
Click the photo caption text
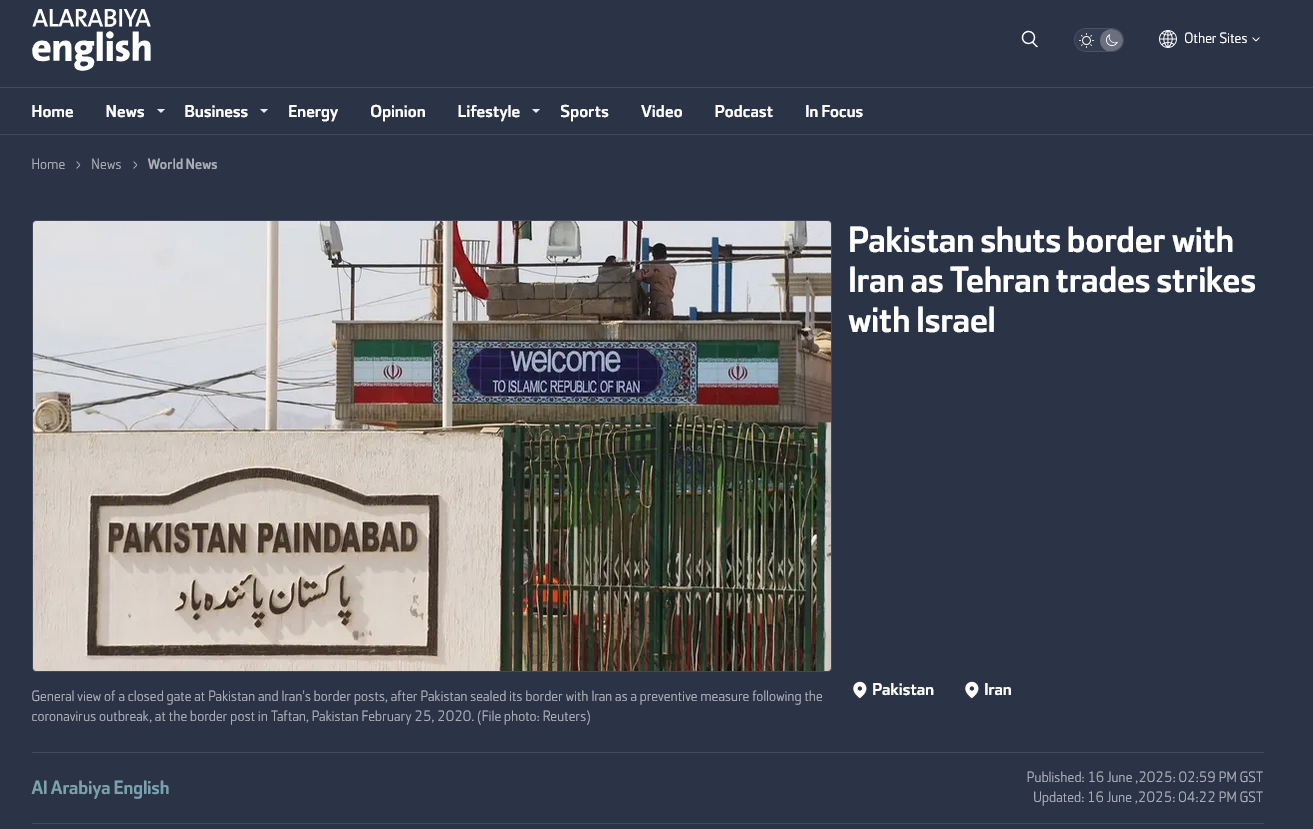[427, 706]
